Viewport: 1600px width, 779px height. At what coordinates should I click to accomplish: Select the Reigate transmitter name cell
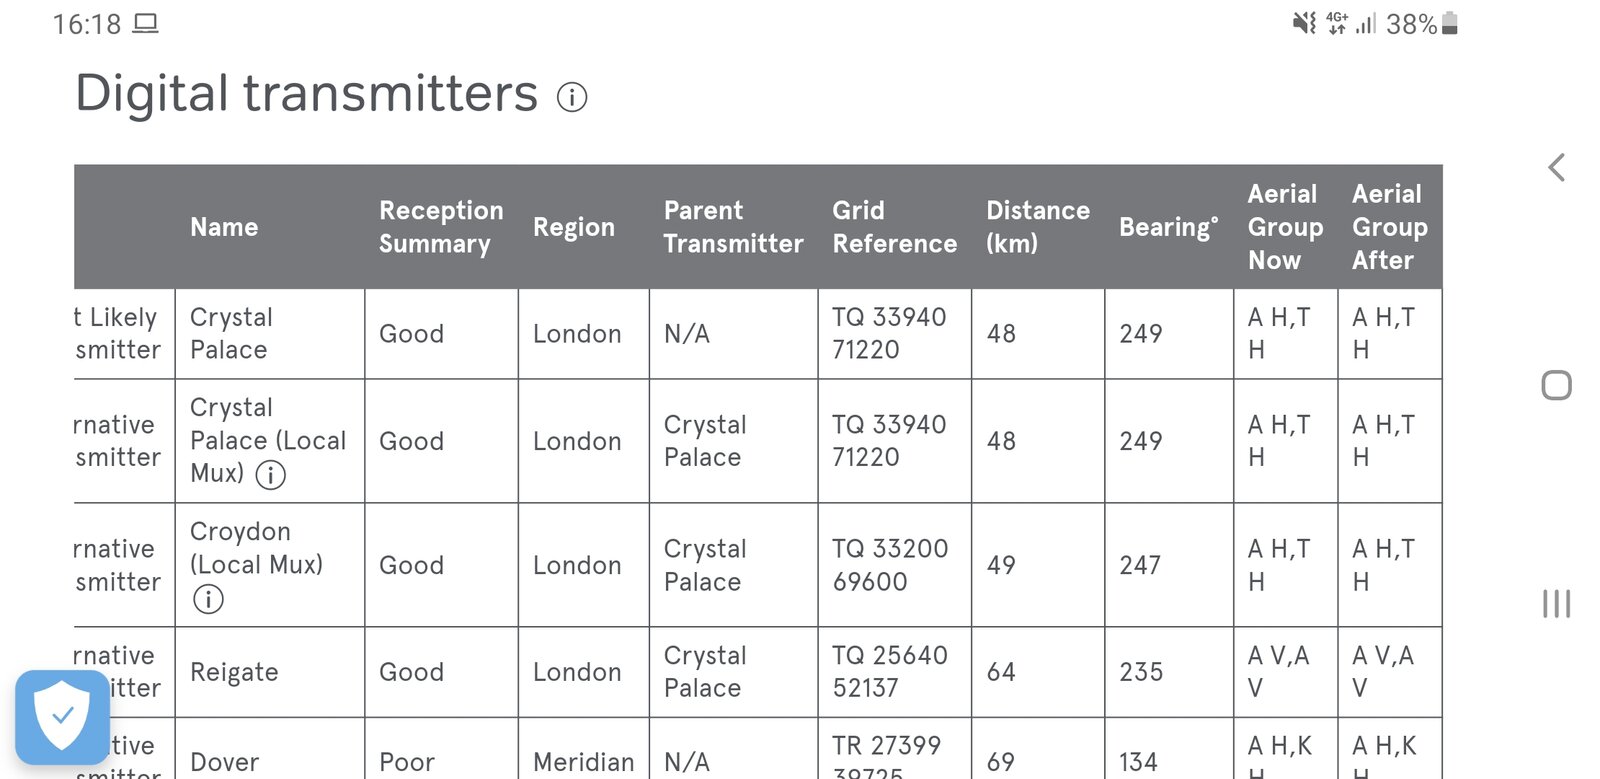(234, 672)
